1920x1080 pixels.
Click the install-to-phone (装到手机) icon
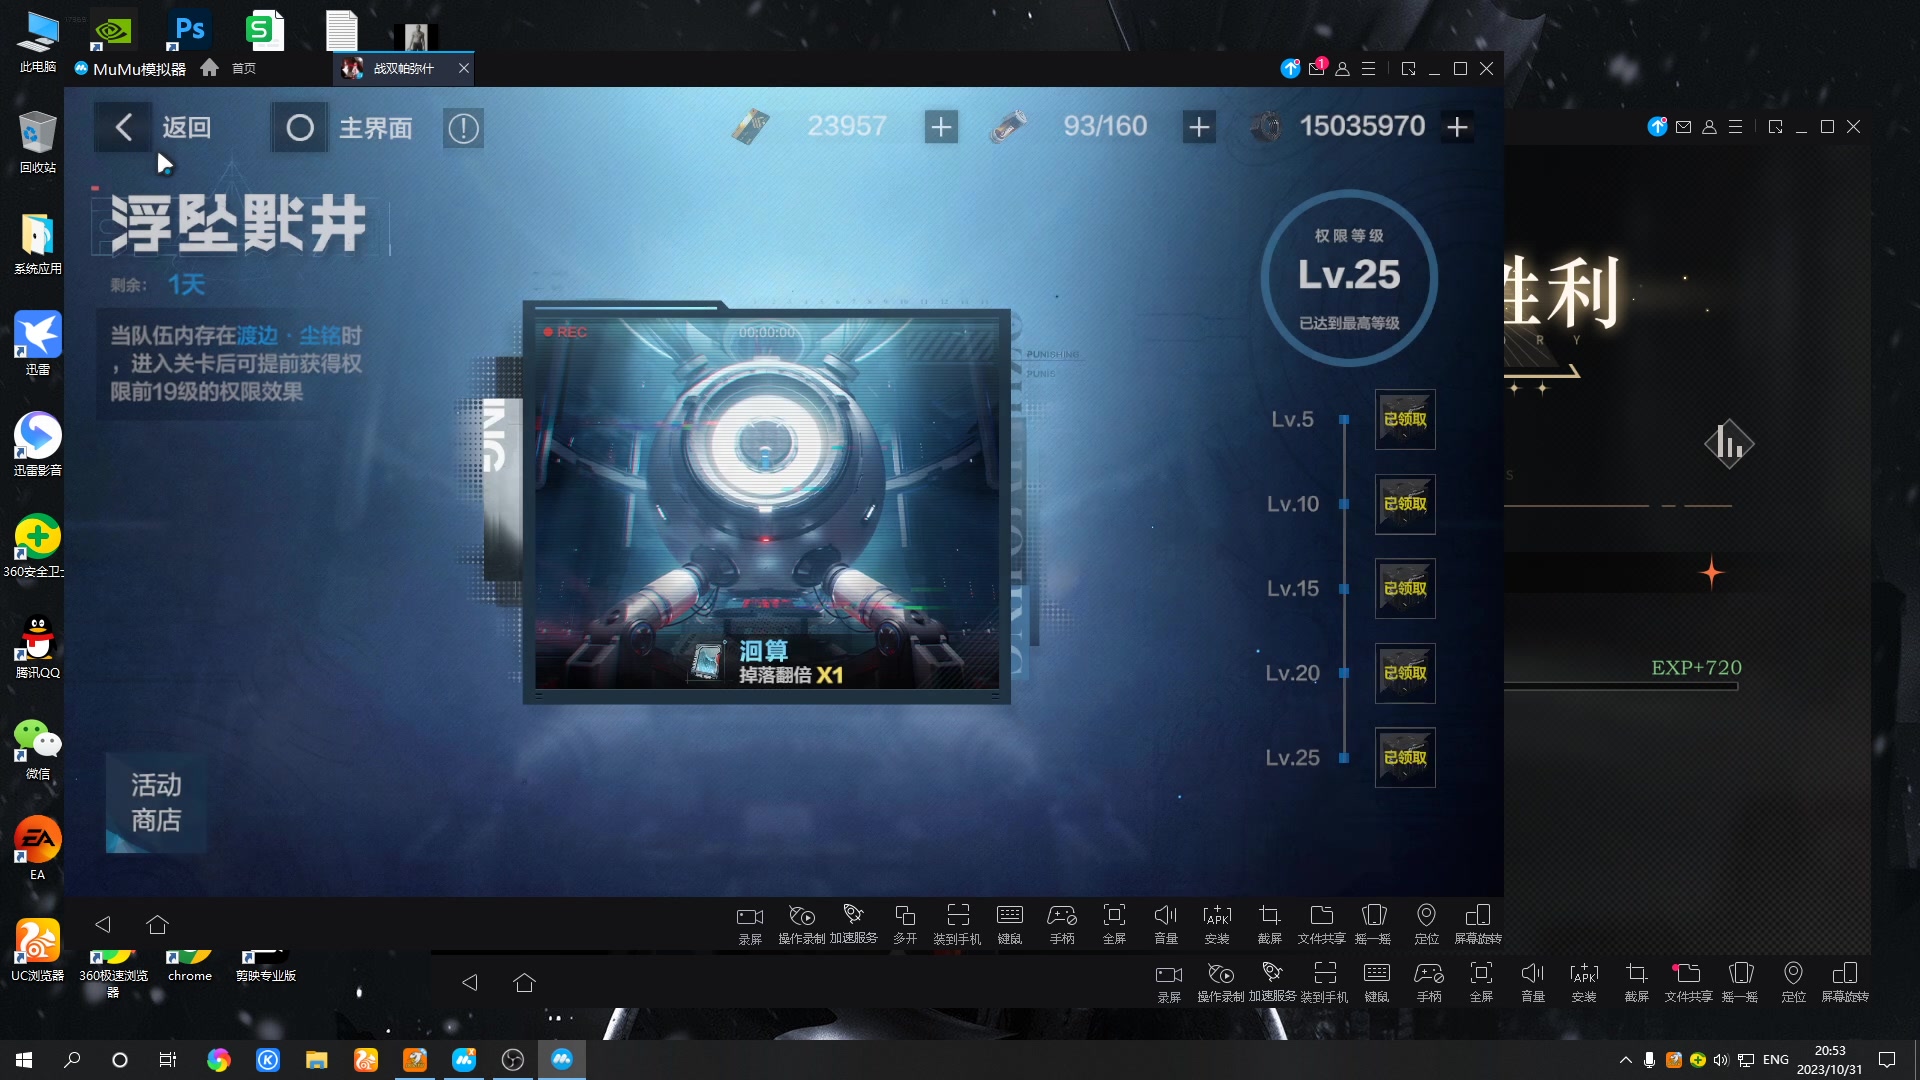coord(957,922)
